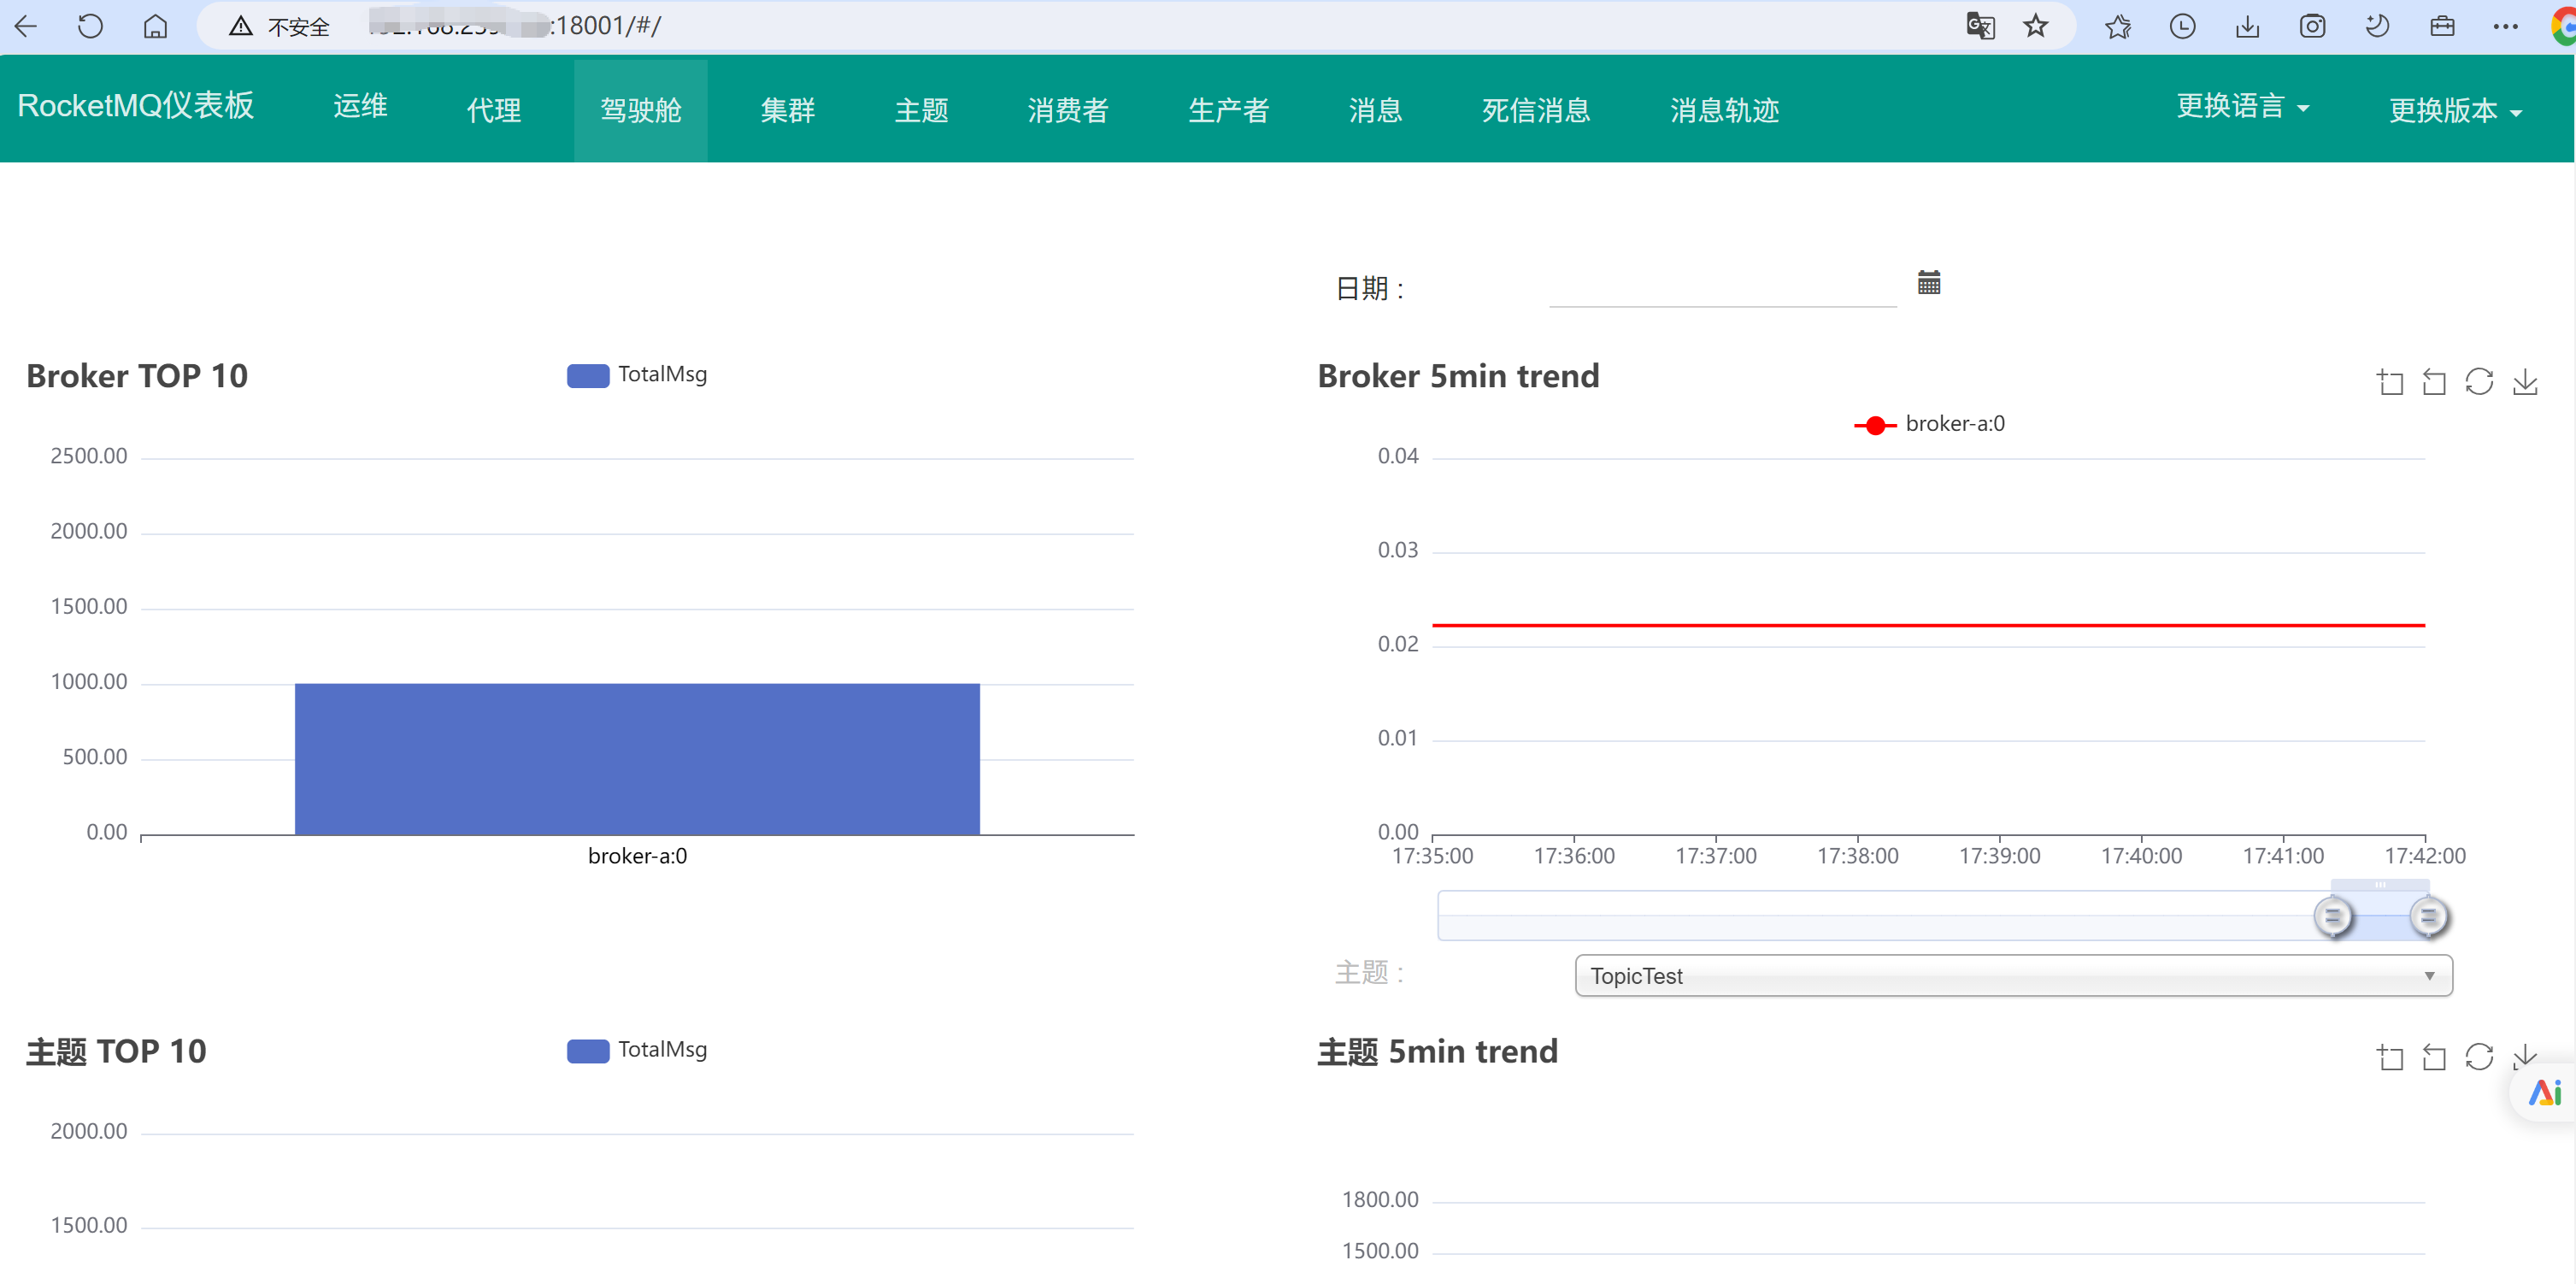Switch to the 集群 cluster tab
The height and width of the screenshot is (1284, 2576).
tap(787, 110)
